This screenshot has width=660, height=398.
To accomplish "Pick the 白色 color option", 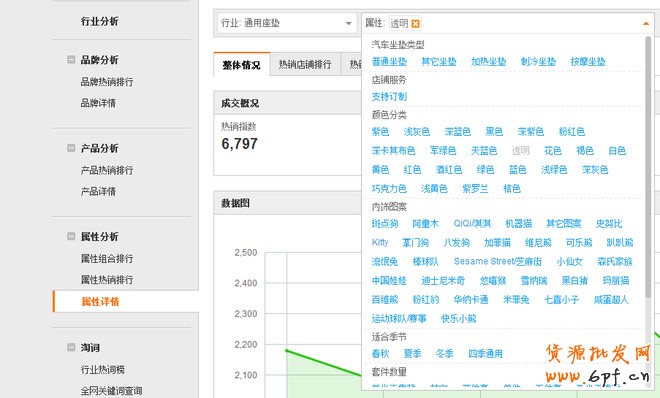I will (617, 150).
